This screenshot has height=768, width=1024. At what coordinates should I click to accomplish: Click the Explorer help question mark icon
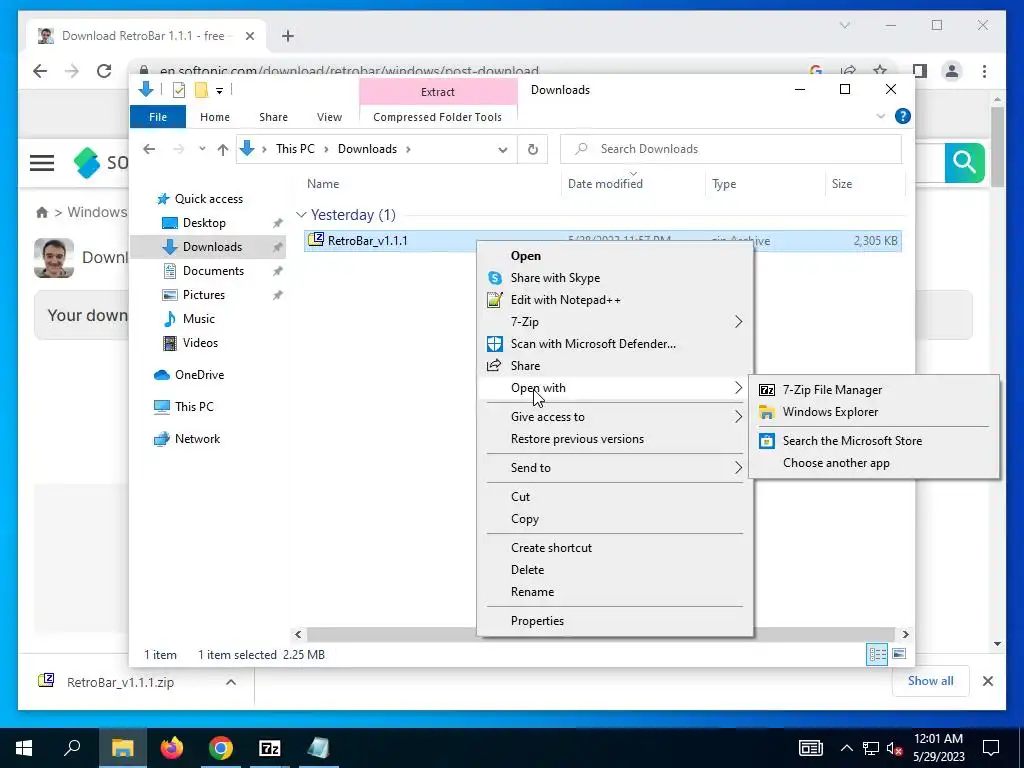pyautogui.click(x=903, y=117)
